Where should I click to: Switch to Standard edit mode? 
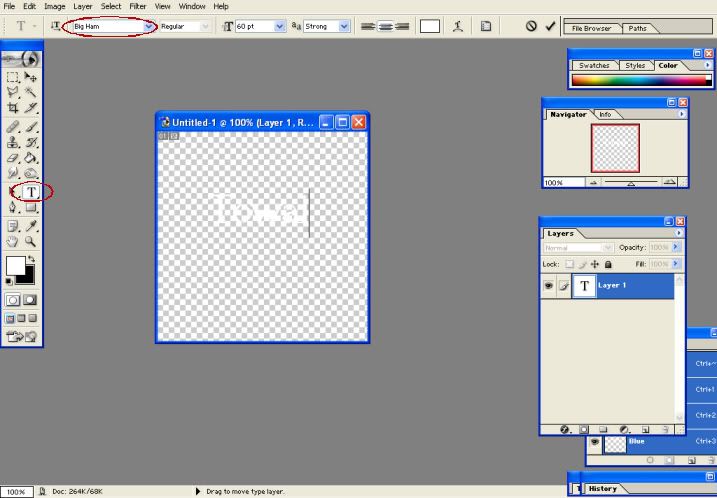point(13,300)
